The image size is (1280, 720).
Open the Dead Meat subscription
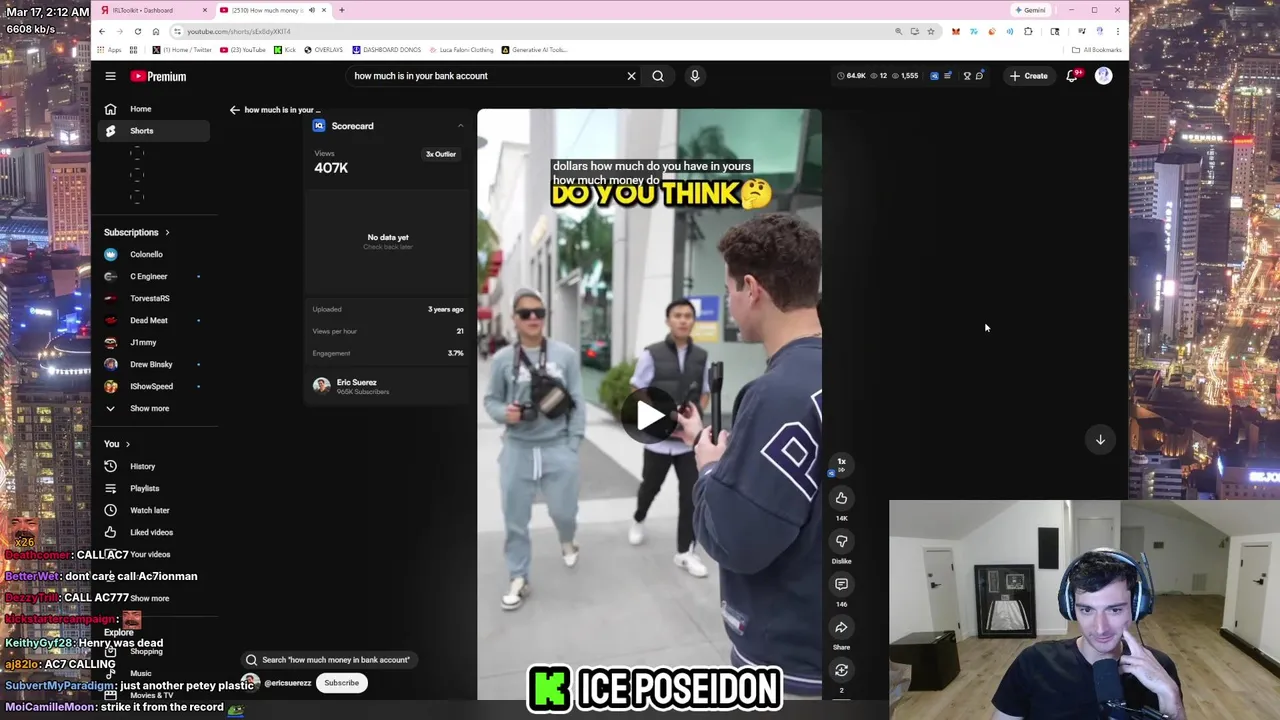click(154, 320)
